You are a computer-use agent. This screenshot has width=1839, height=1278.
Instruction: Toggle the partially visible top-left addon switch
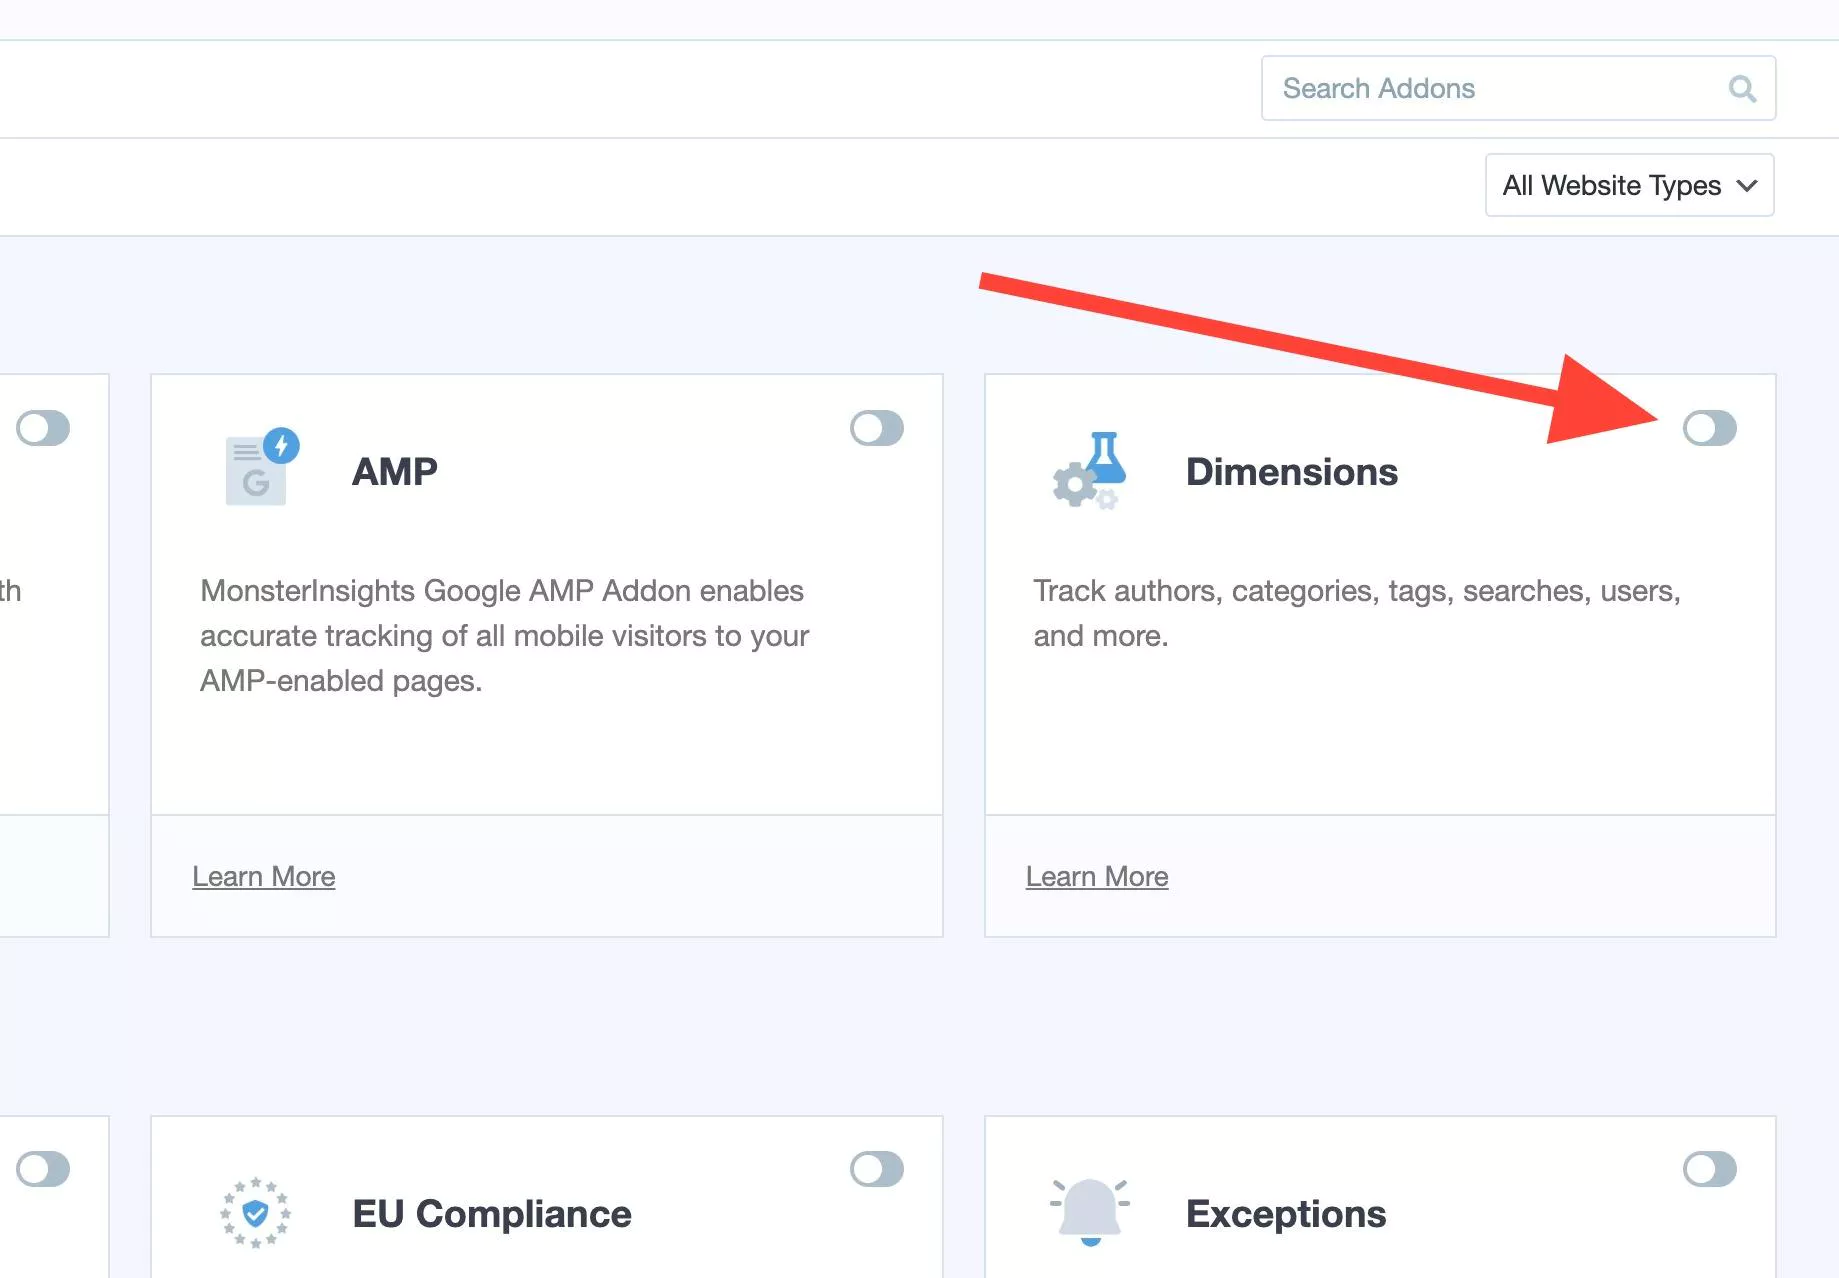pyautogui.click(x=43, y=428)
